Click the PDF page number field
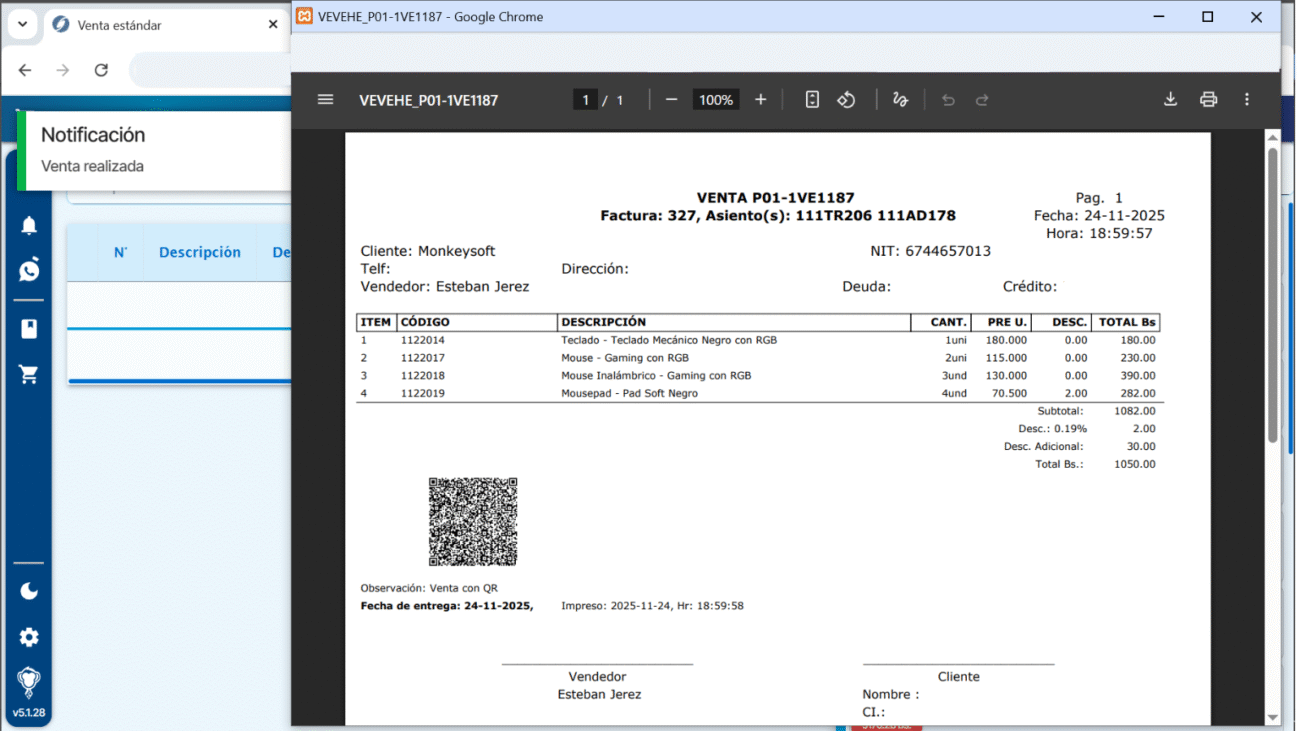The width and height of the screenshot is (1300, 731). coord(585,100)
